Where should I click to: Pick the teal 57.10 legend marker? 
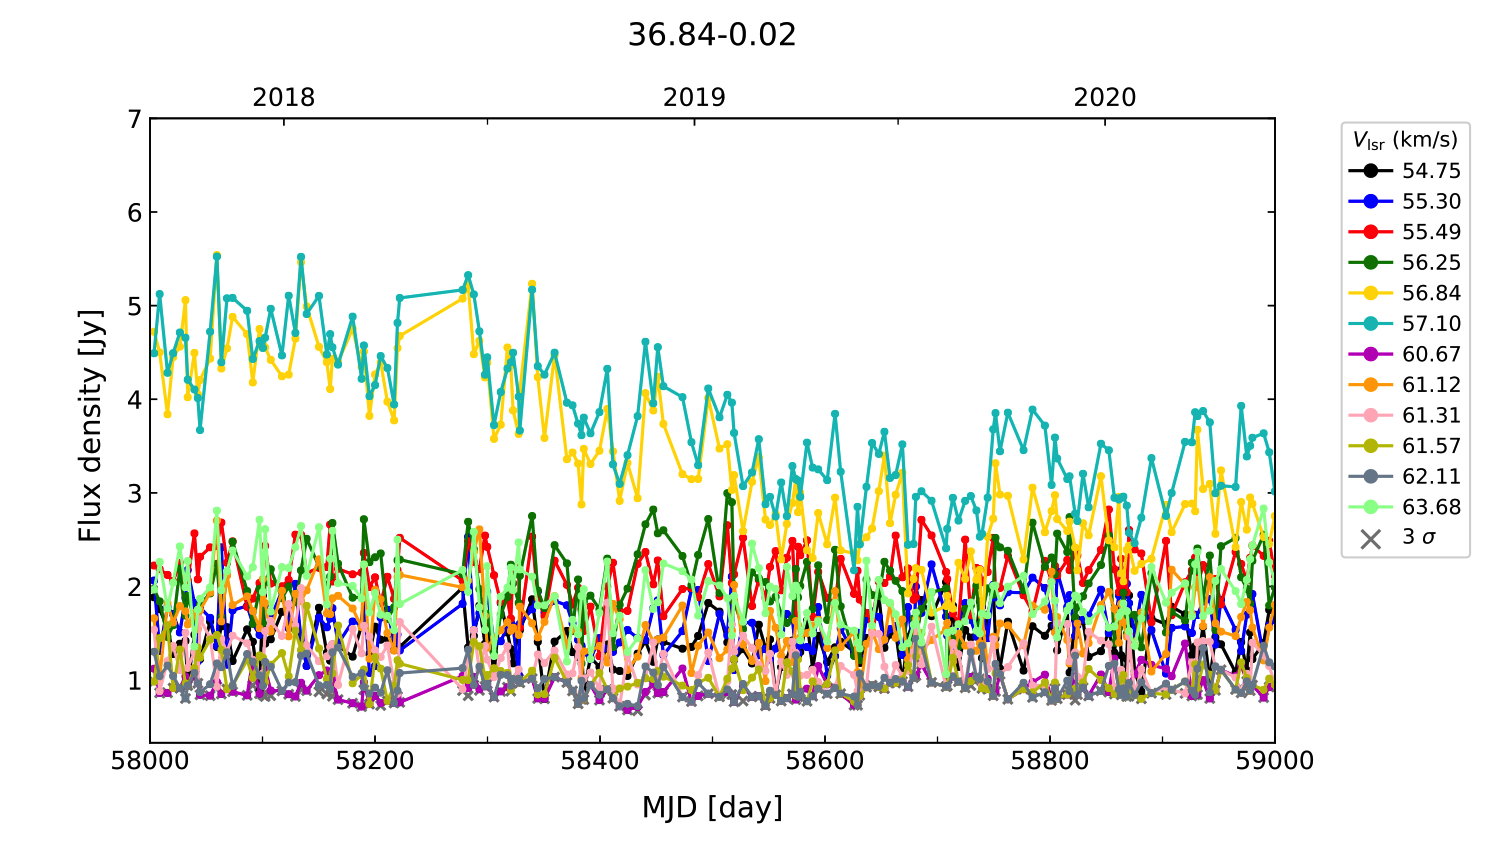pyautogui.click(x=1370, y=324)
